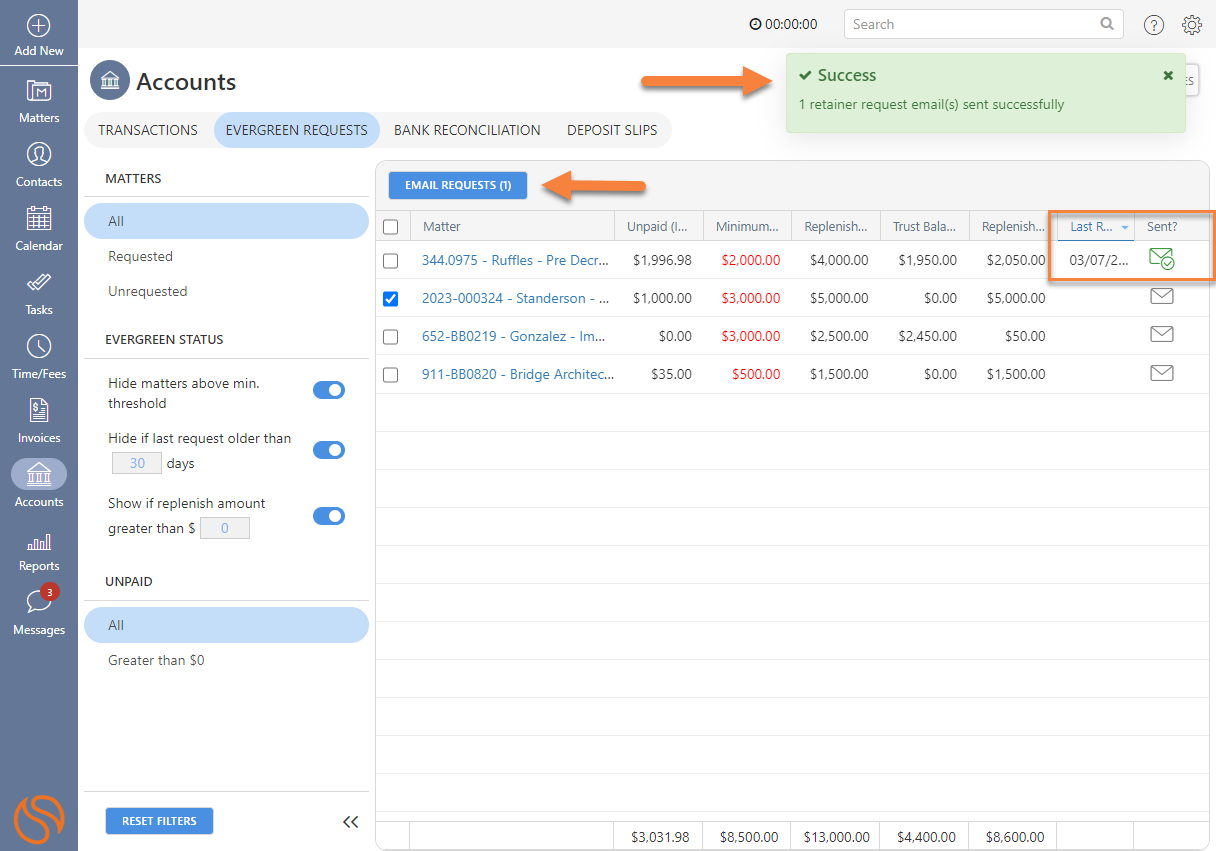1216x851 pixels.
Task: Click the Search input field
Action: click(x=973, y=24)
